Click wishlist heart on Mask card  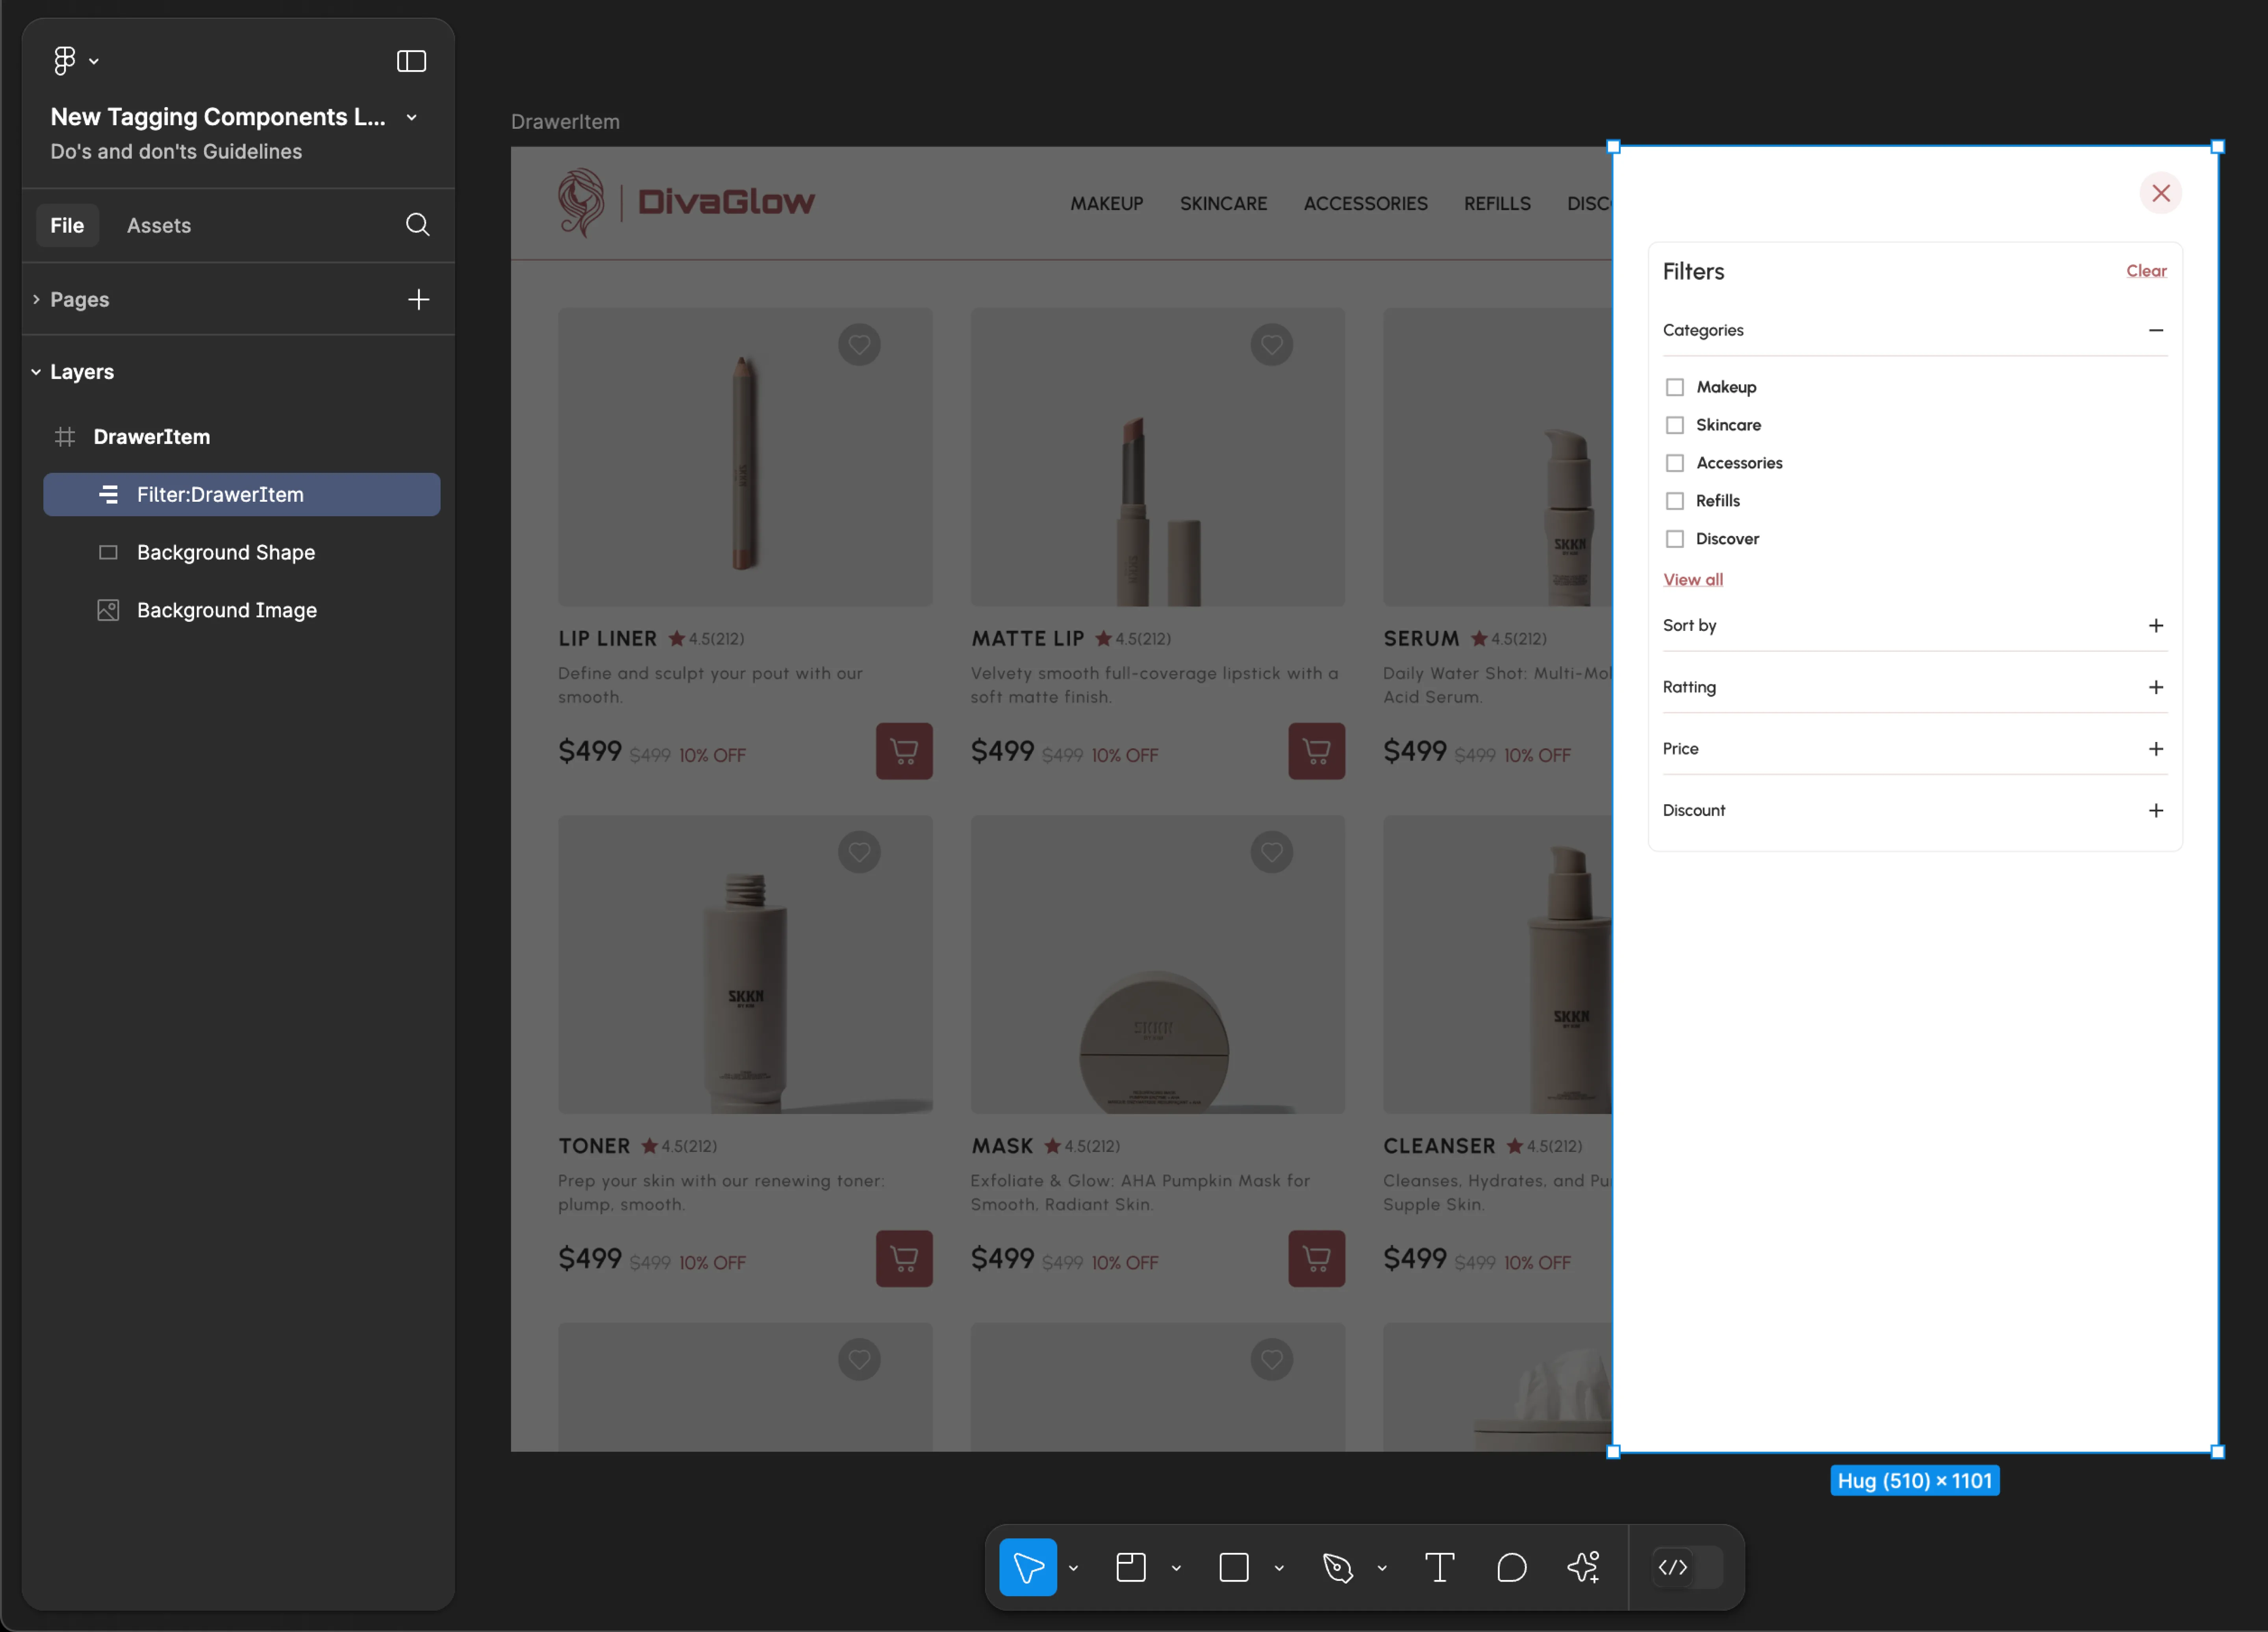tap(1271, 852)
